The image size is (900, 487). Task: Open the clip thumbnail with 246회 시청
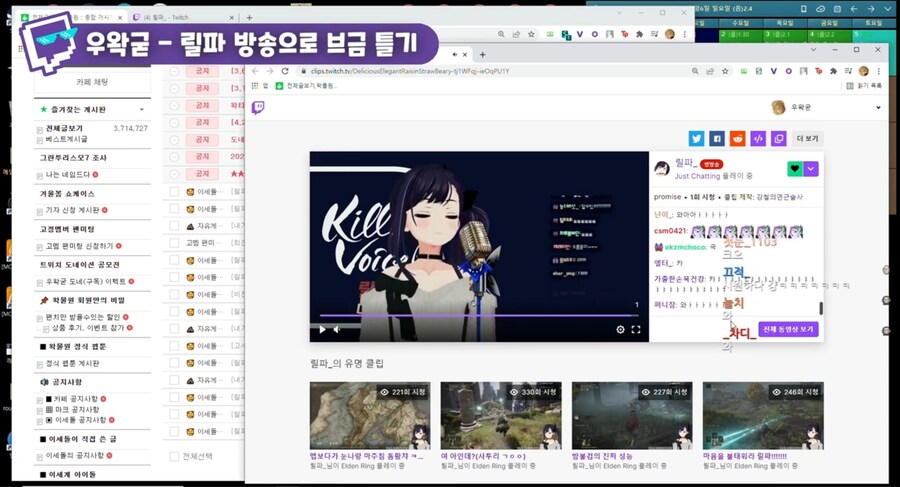tap(763, 416)
